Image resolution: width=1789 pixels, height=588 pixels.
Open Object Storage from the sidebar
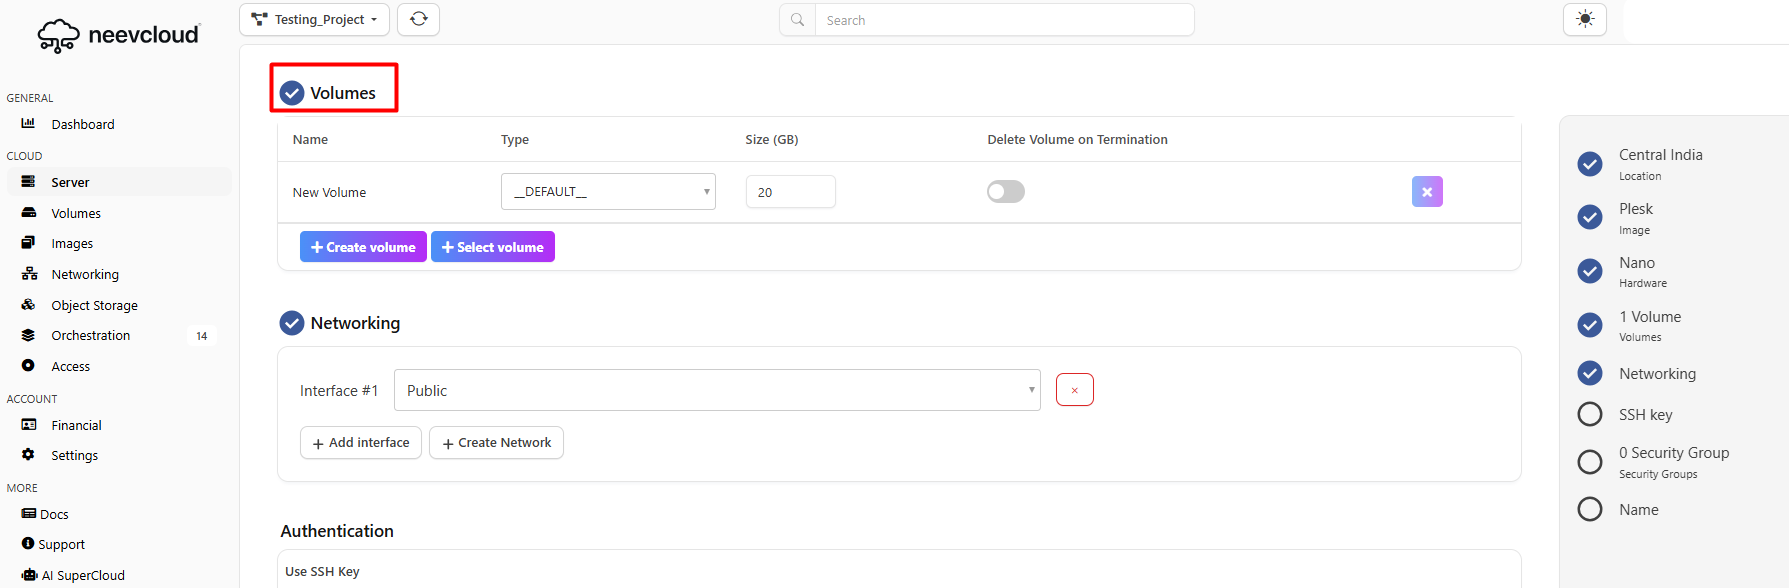94,305
